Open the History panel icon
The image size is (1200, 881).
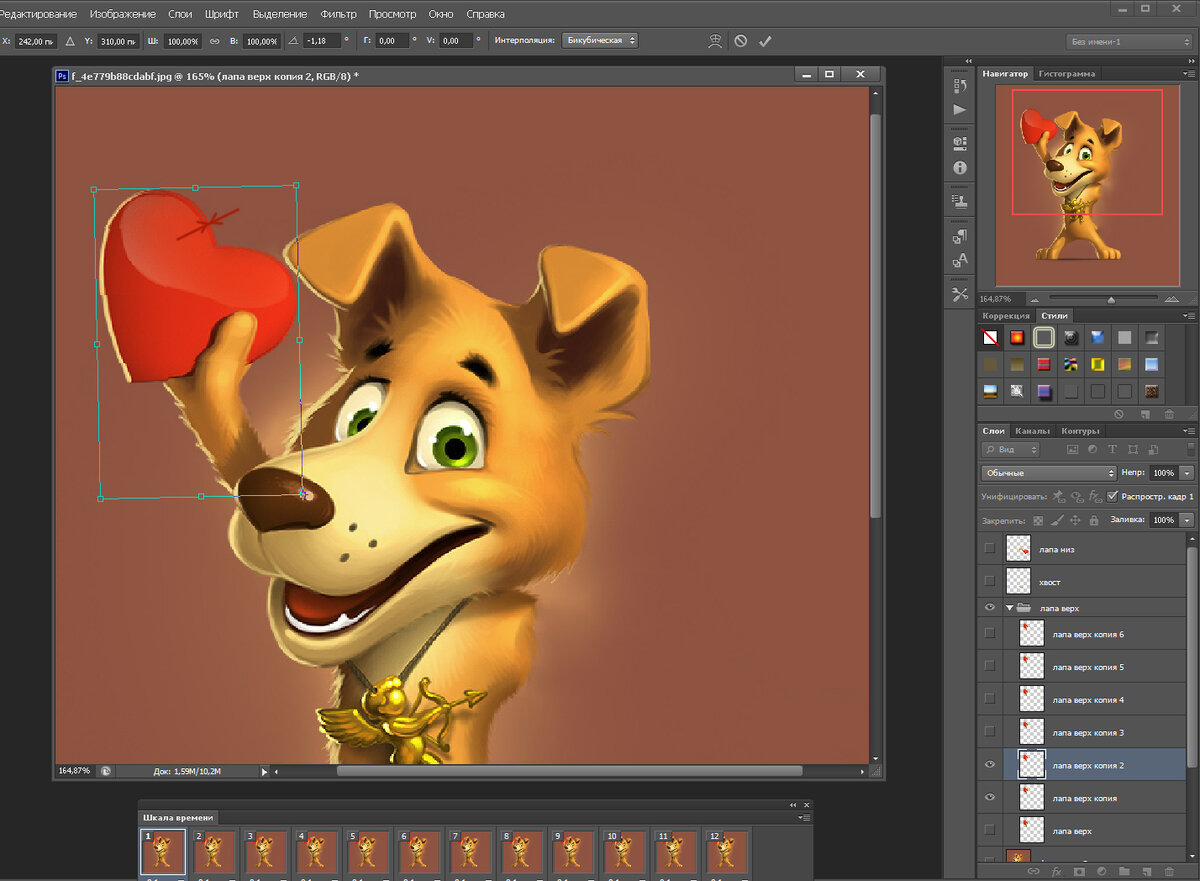pos(960,87)
